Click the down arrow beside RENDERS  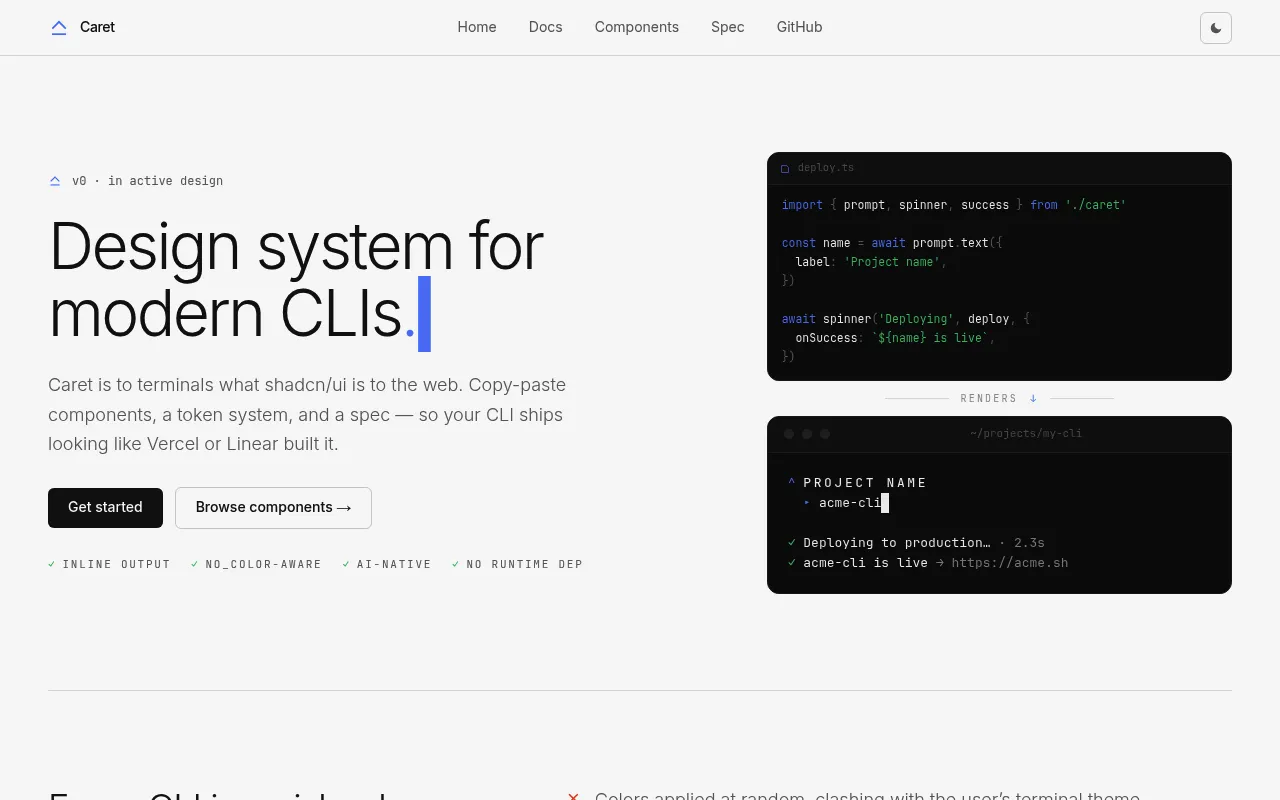[1033, 398]
